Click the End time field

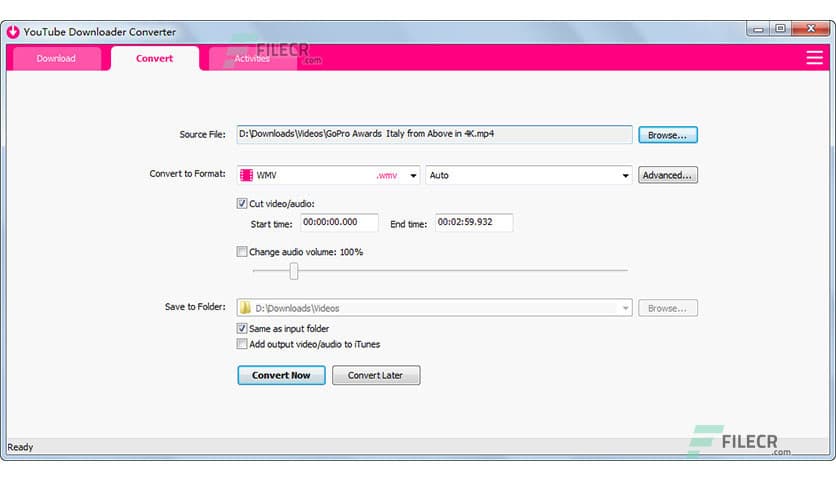tap(474, 222)
